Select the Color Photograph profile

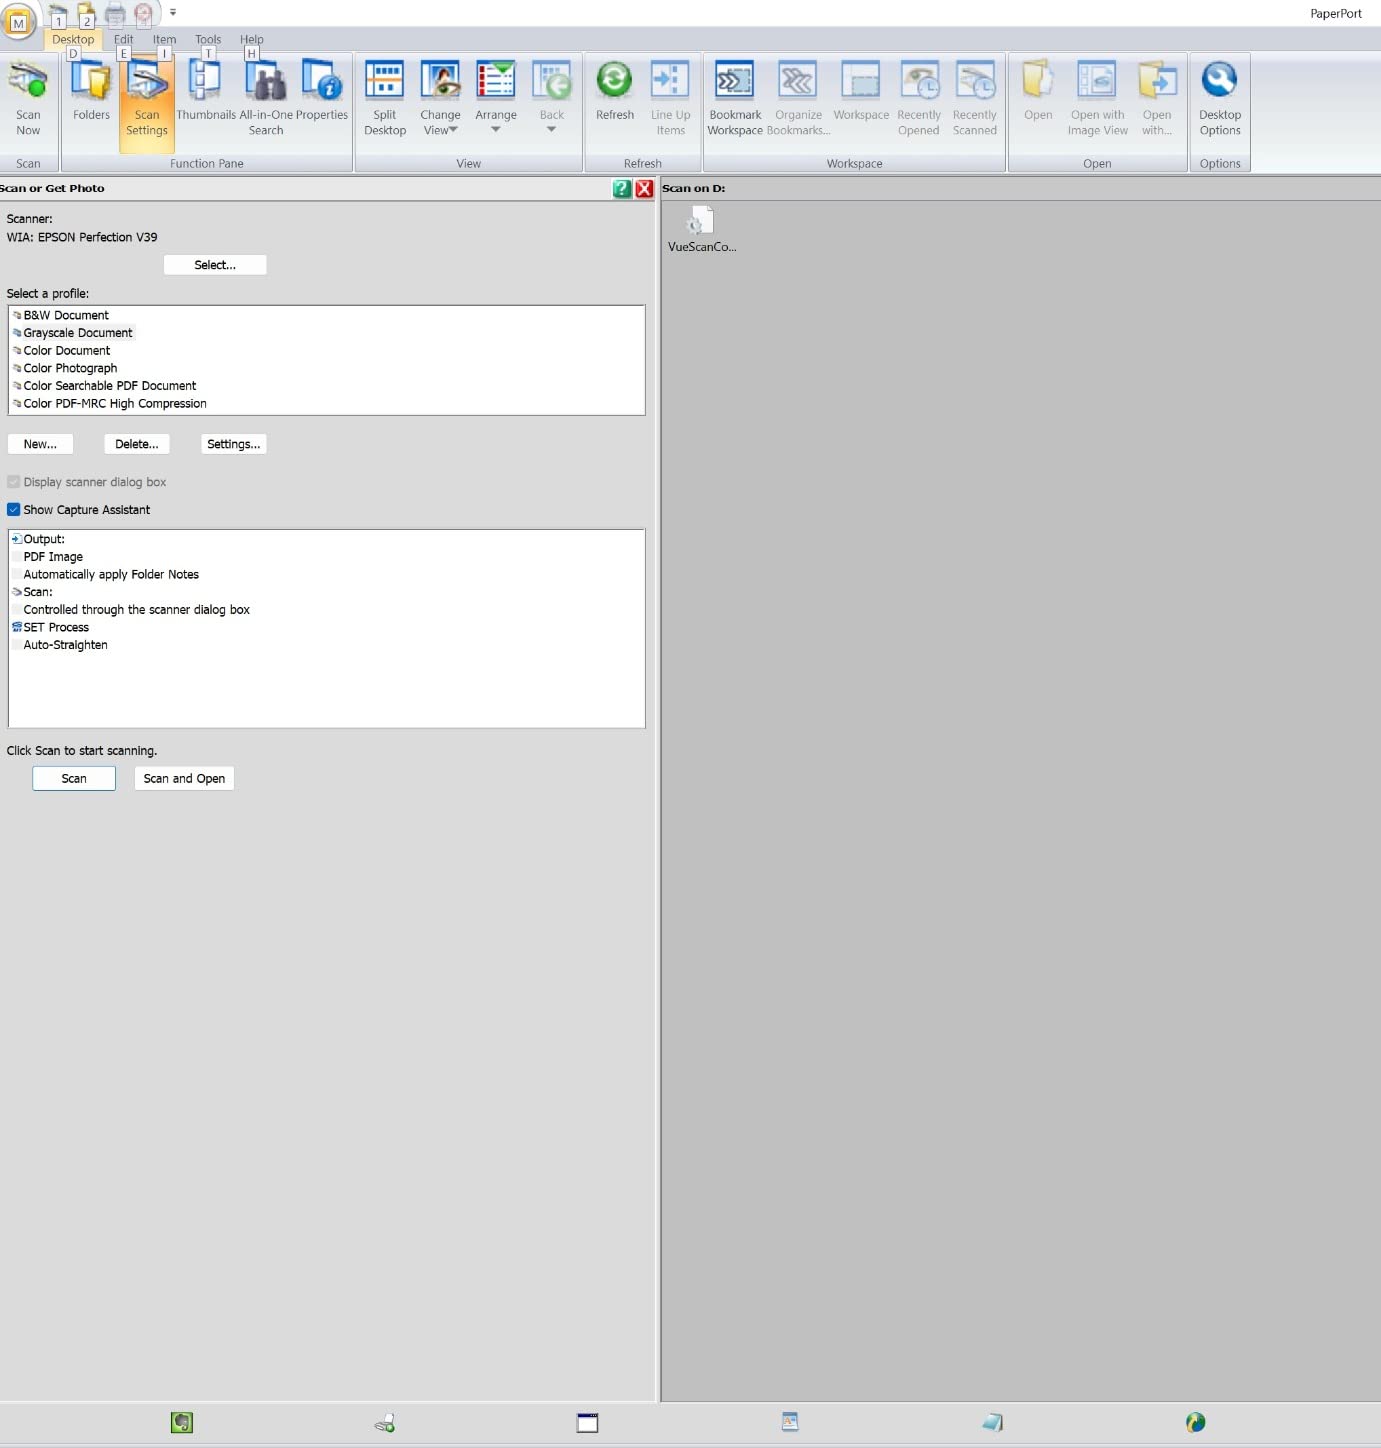[x=70, y=368]
